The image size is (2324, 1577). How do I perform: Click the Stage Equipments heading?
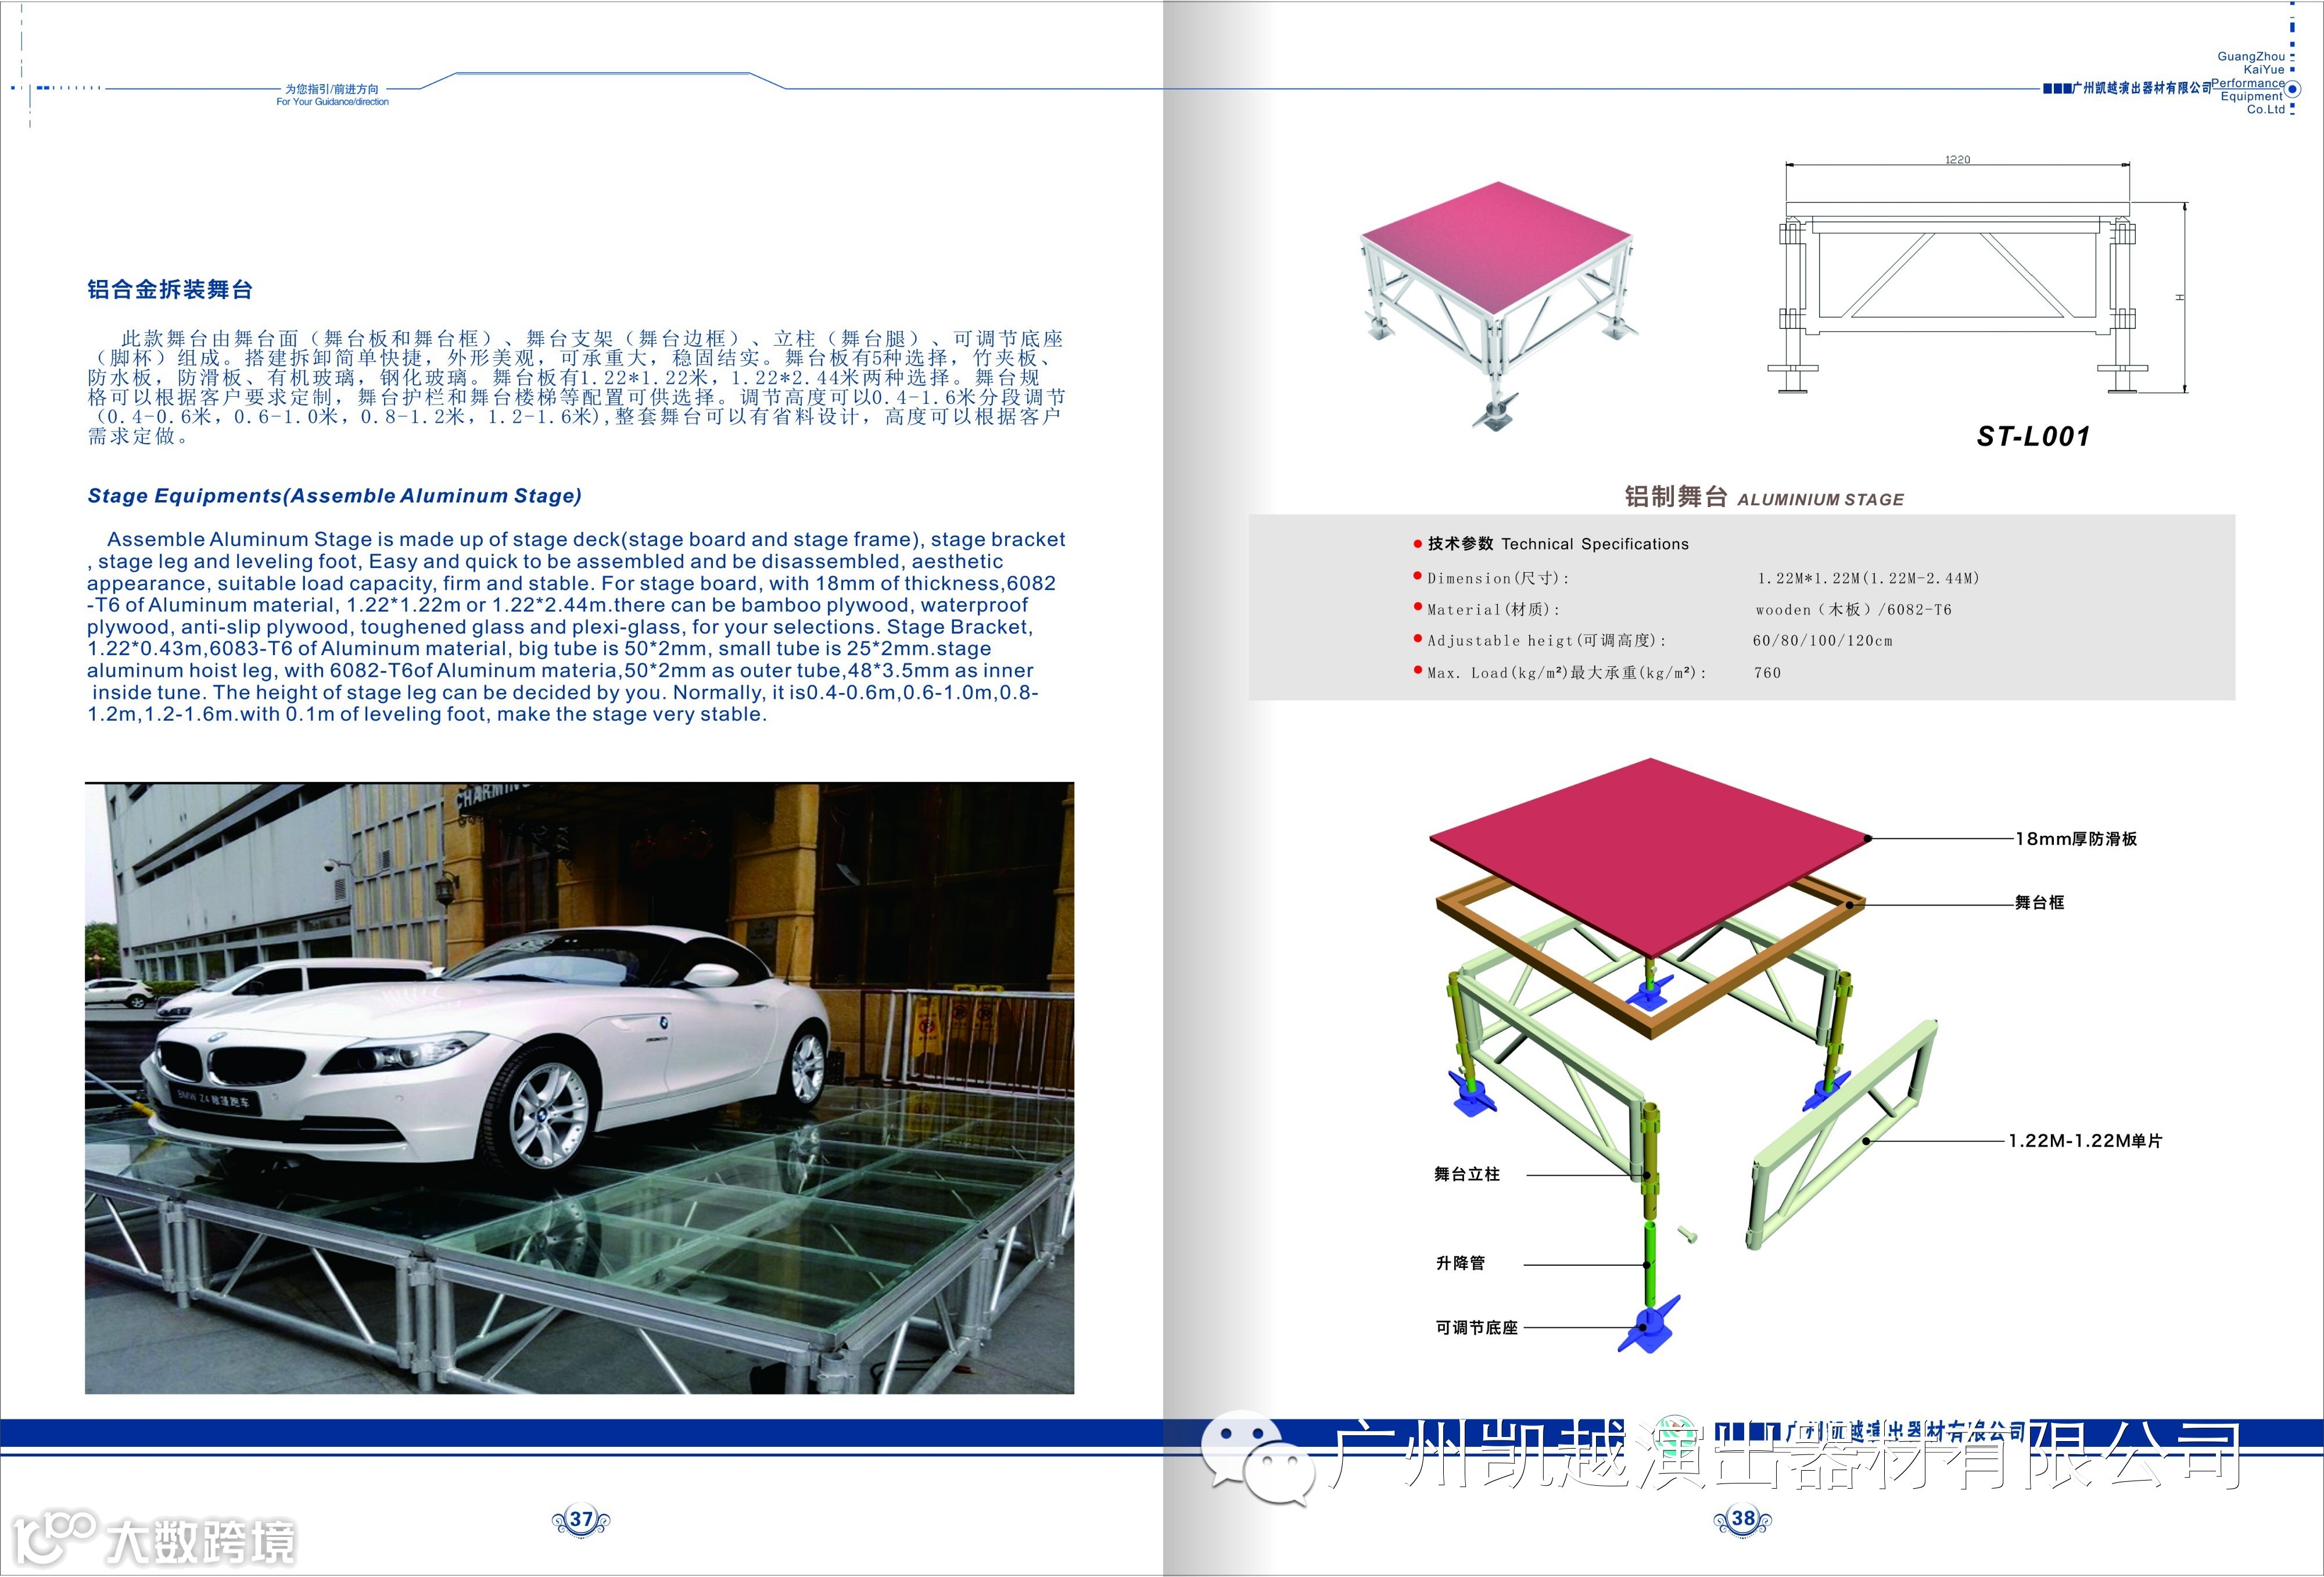(334, 496)
